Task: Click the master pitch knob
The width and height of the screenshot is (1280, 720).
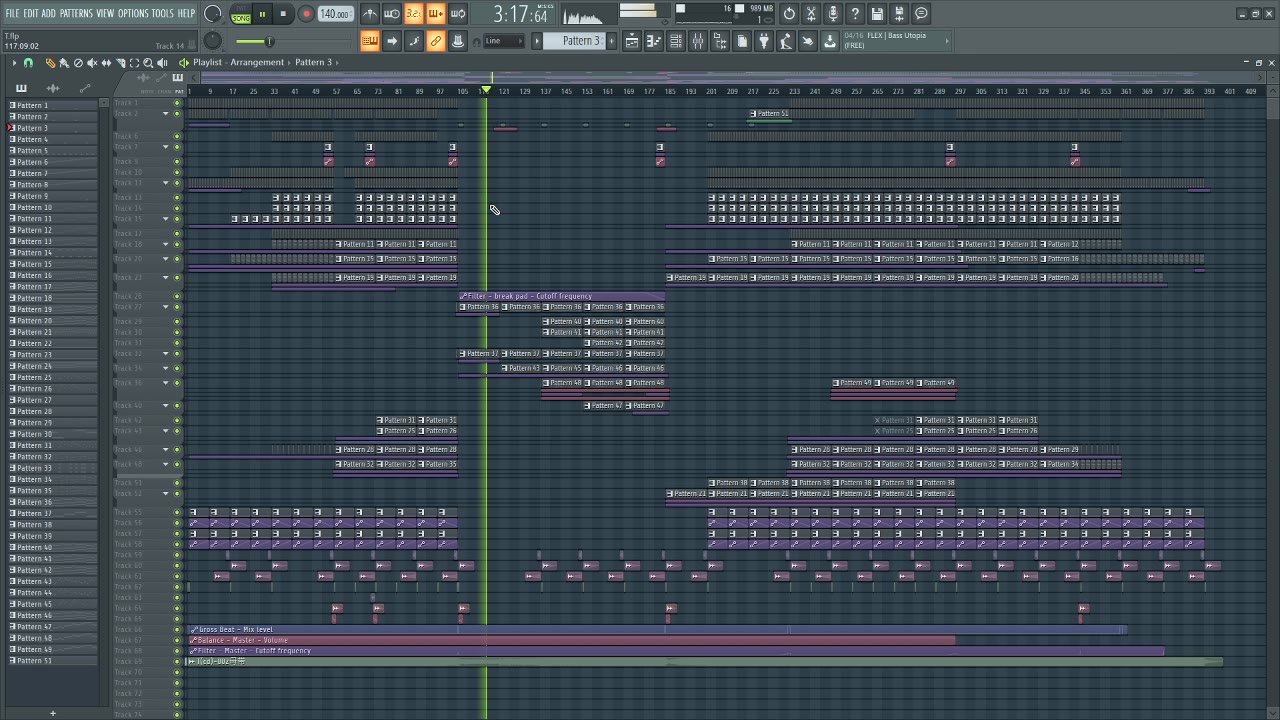Action: (213, 40)
